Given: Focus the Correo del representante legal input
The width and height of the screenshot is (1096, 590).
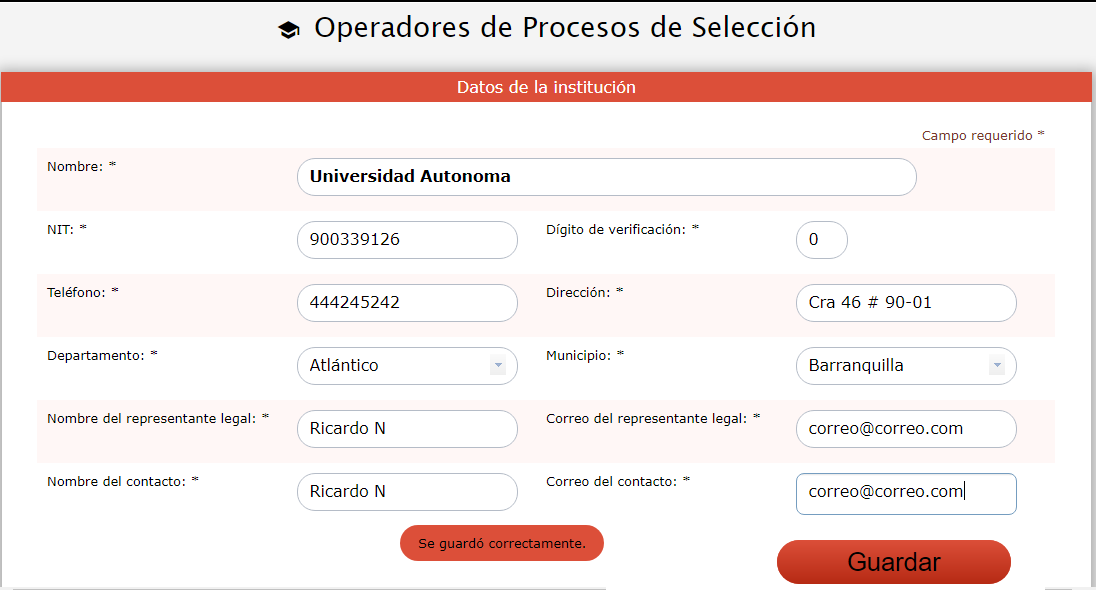Looking at the screenshot, I should pos(905,429).
